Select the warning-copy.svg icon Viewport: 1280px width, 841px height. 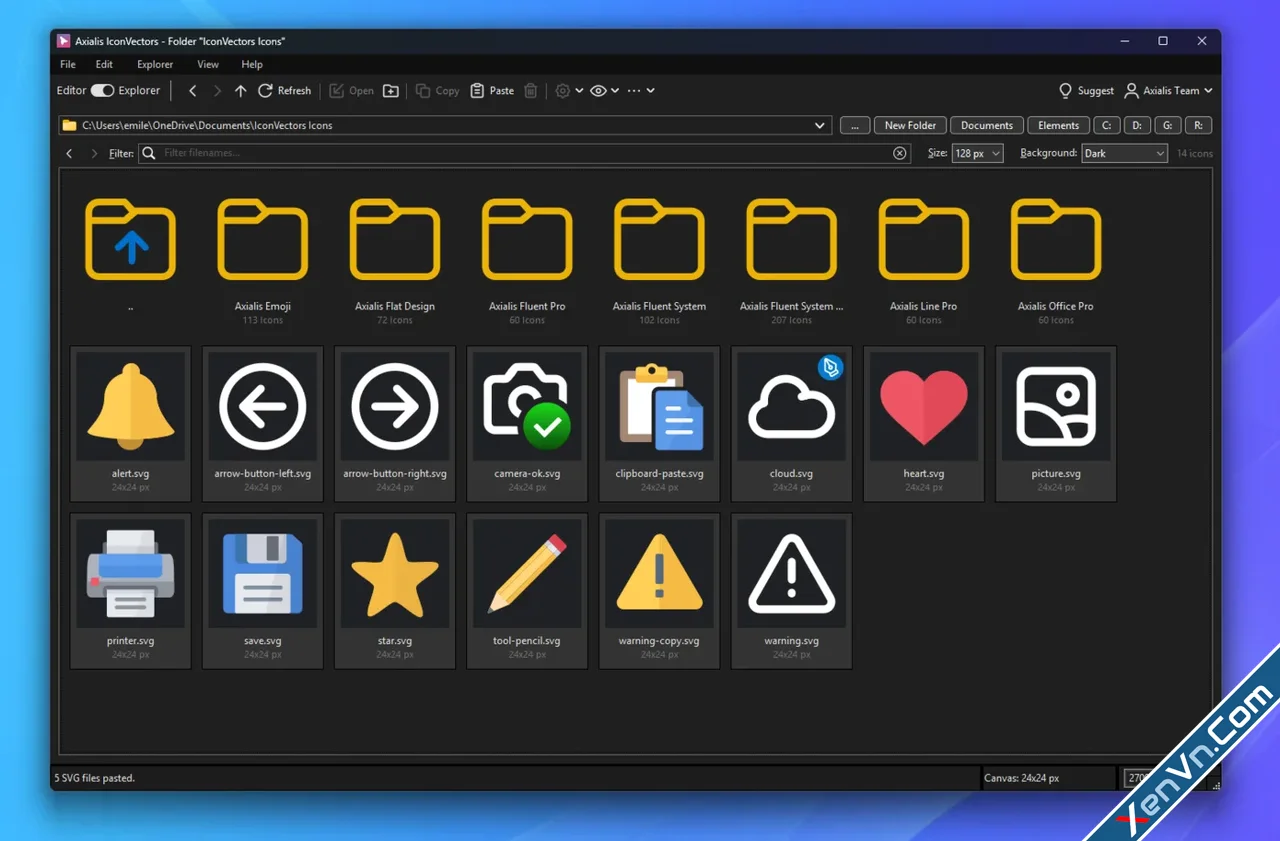pyautogui.click(x=659, y=591)
